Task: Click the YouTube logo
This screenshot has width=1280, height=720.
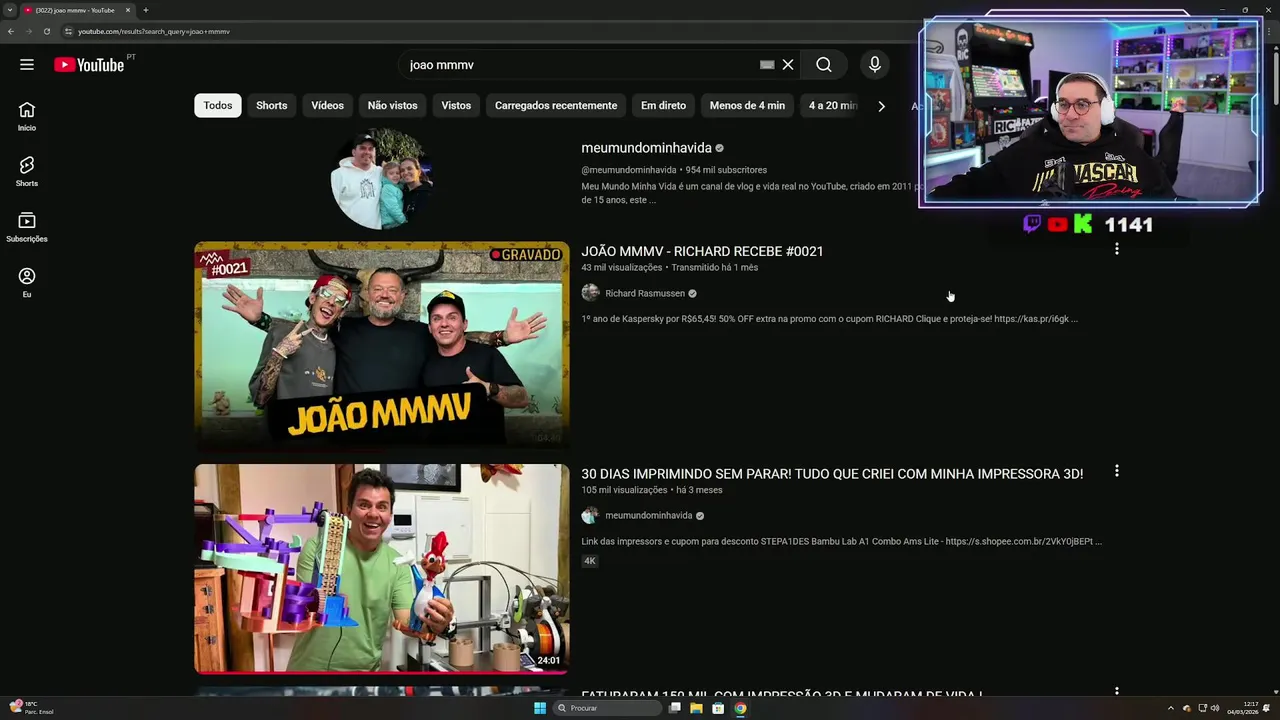Action: [x=89, y=65]
